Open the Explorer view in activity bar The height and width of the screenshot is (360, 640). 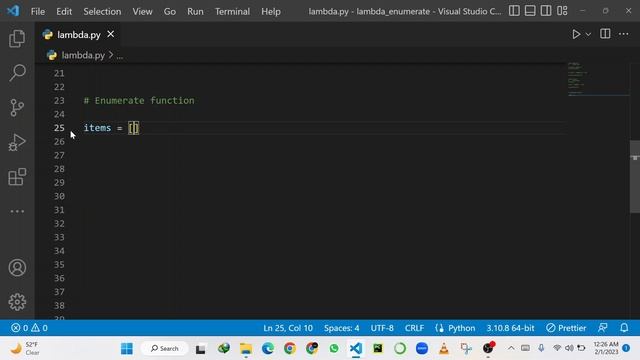[x=17, y=38]
